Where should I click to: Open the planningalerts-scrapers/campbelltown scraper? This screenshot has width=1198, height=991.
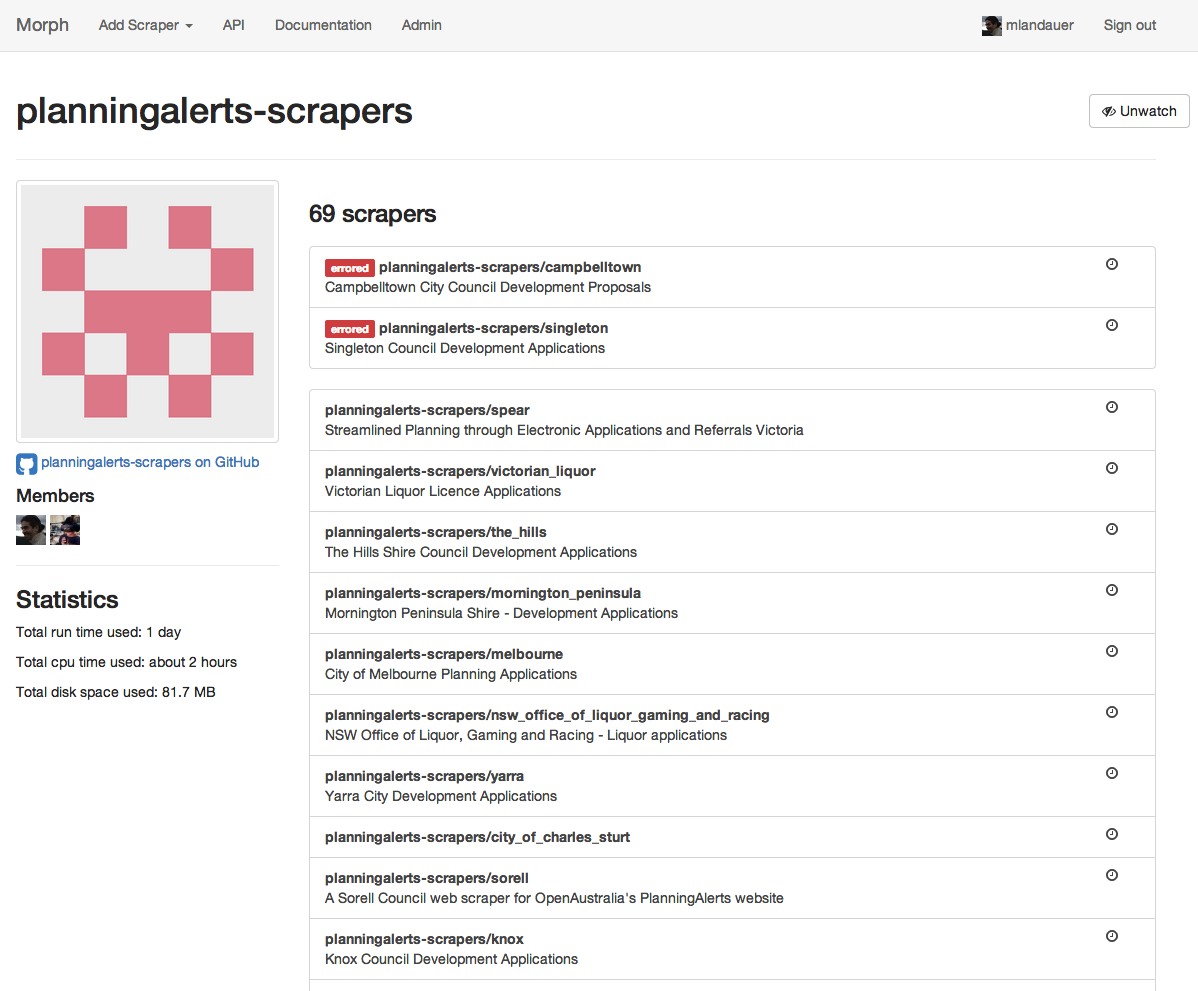tap(510, 267)
